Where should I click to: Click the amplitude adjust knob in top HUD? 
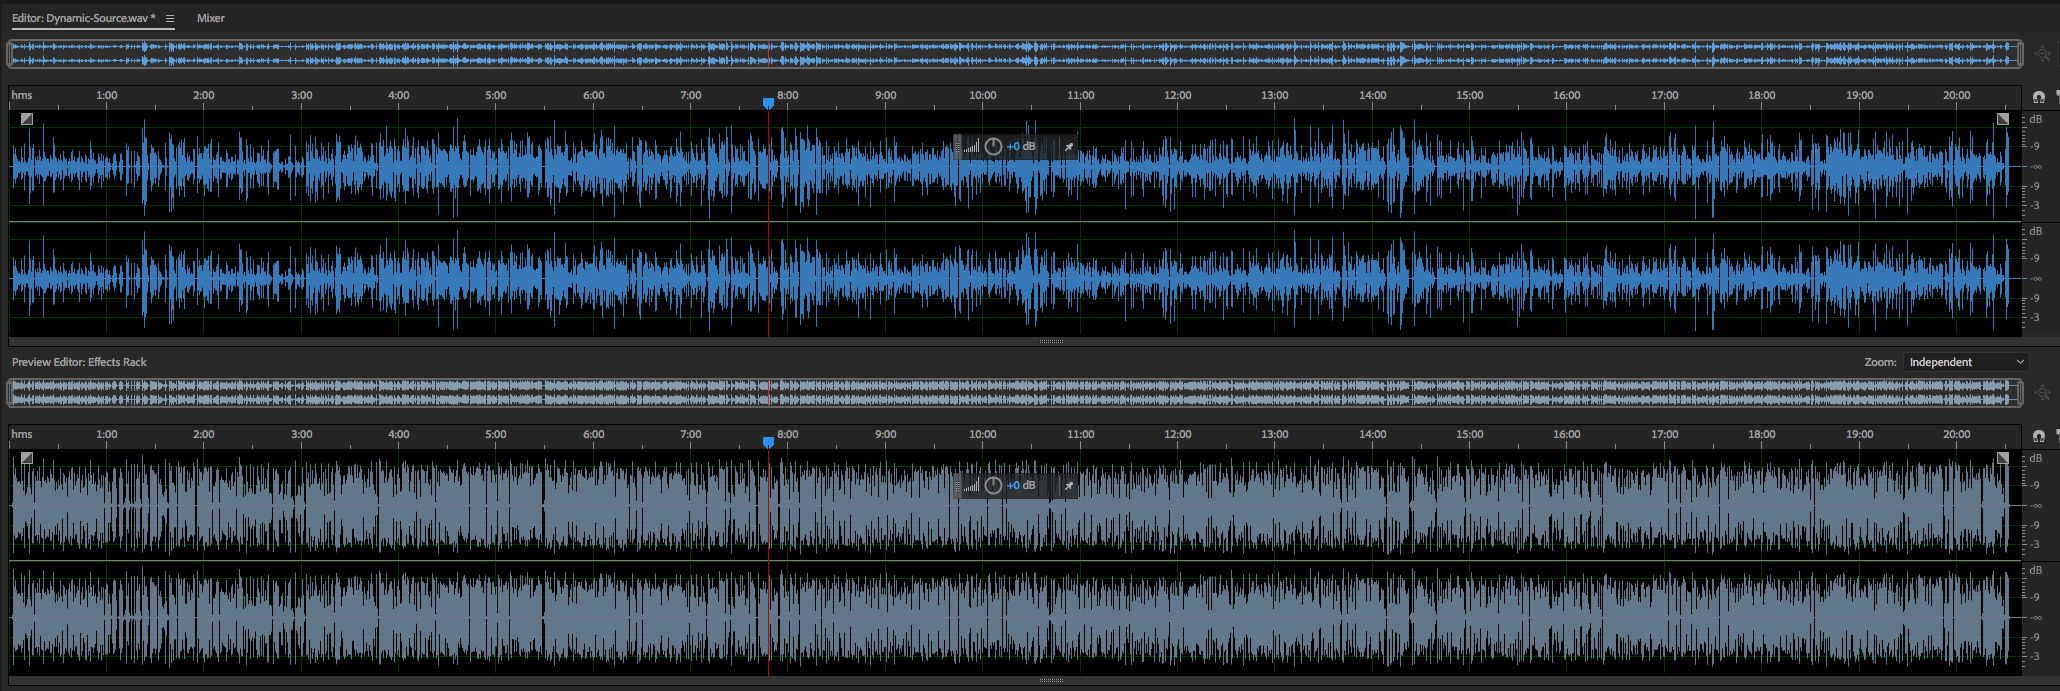[x=993, y=147]
